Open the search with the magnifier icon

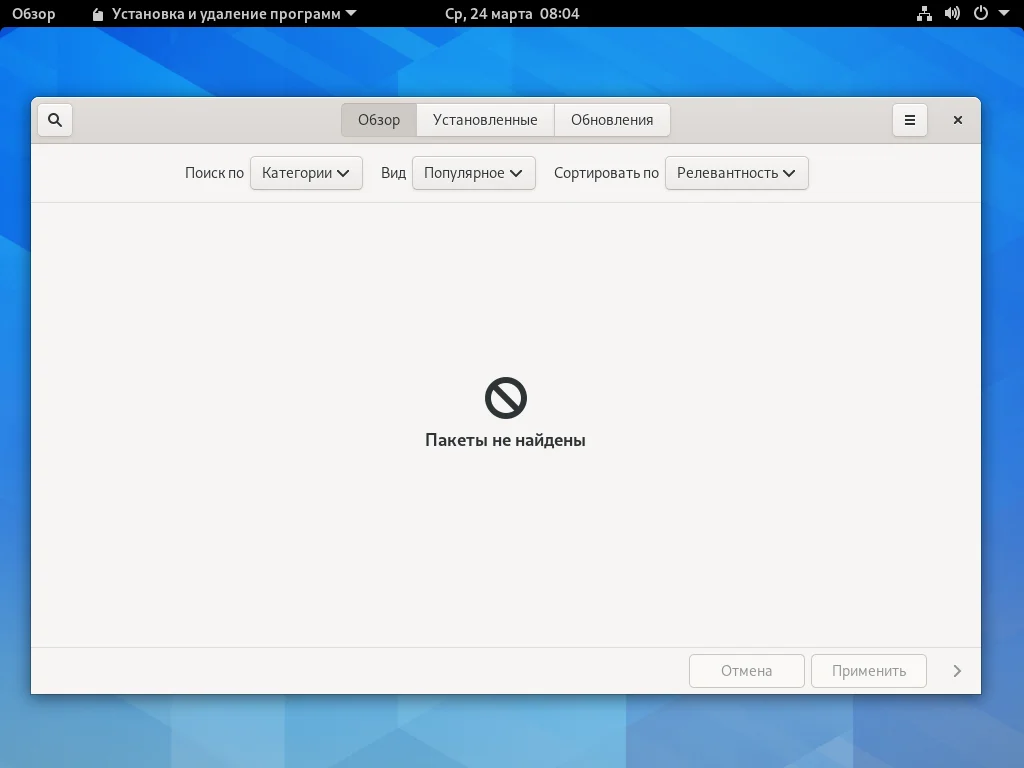(54, 119)
